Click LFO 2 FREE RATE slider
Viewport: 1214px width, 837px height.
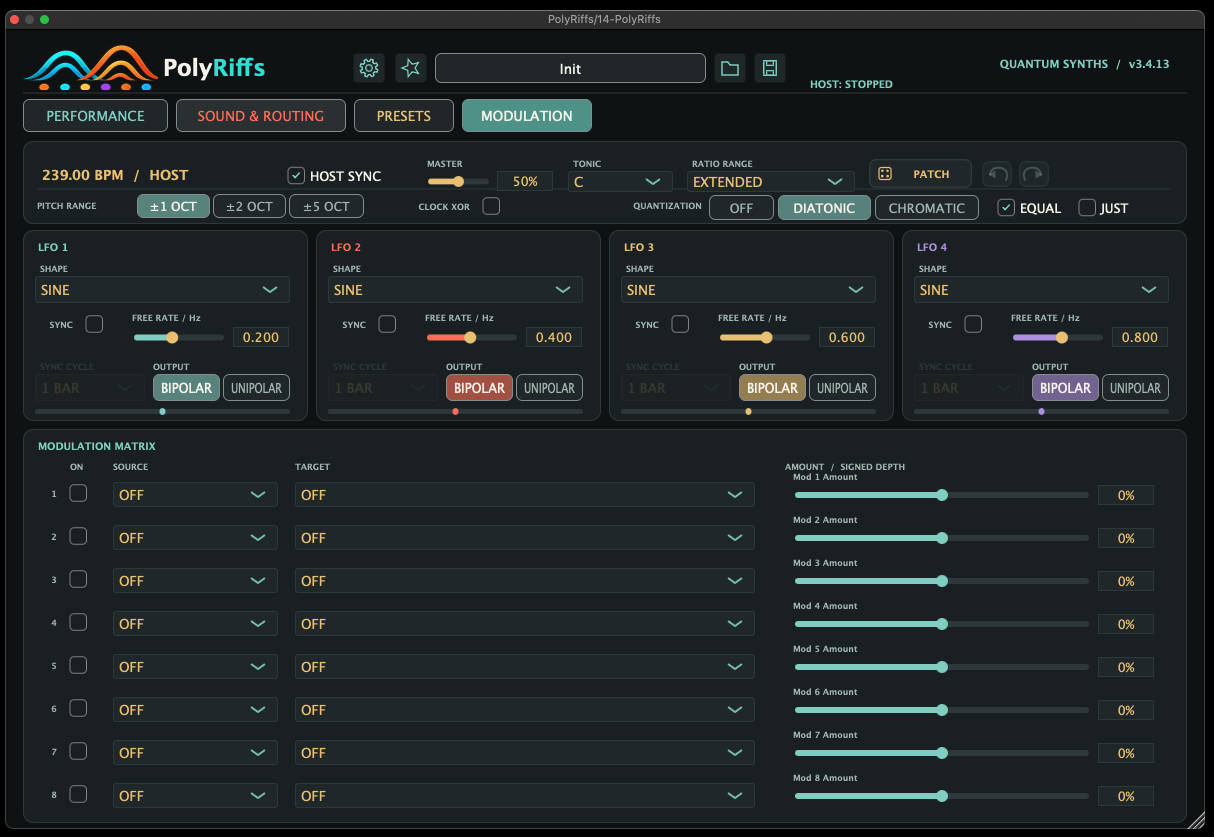point(471,337)
